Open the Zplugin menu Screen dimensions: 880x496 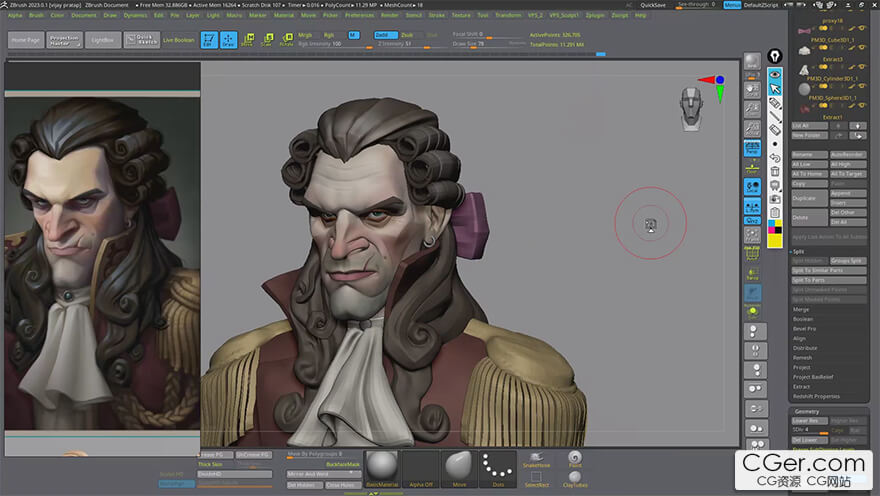595,15
